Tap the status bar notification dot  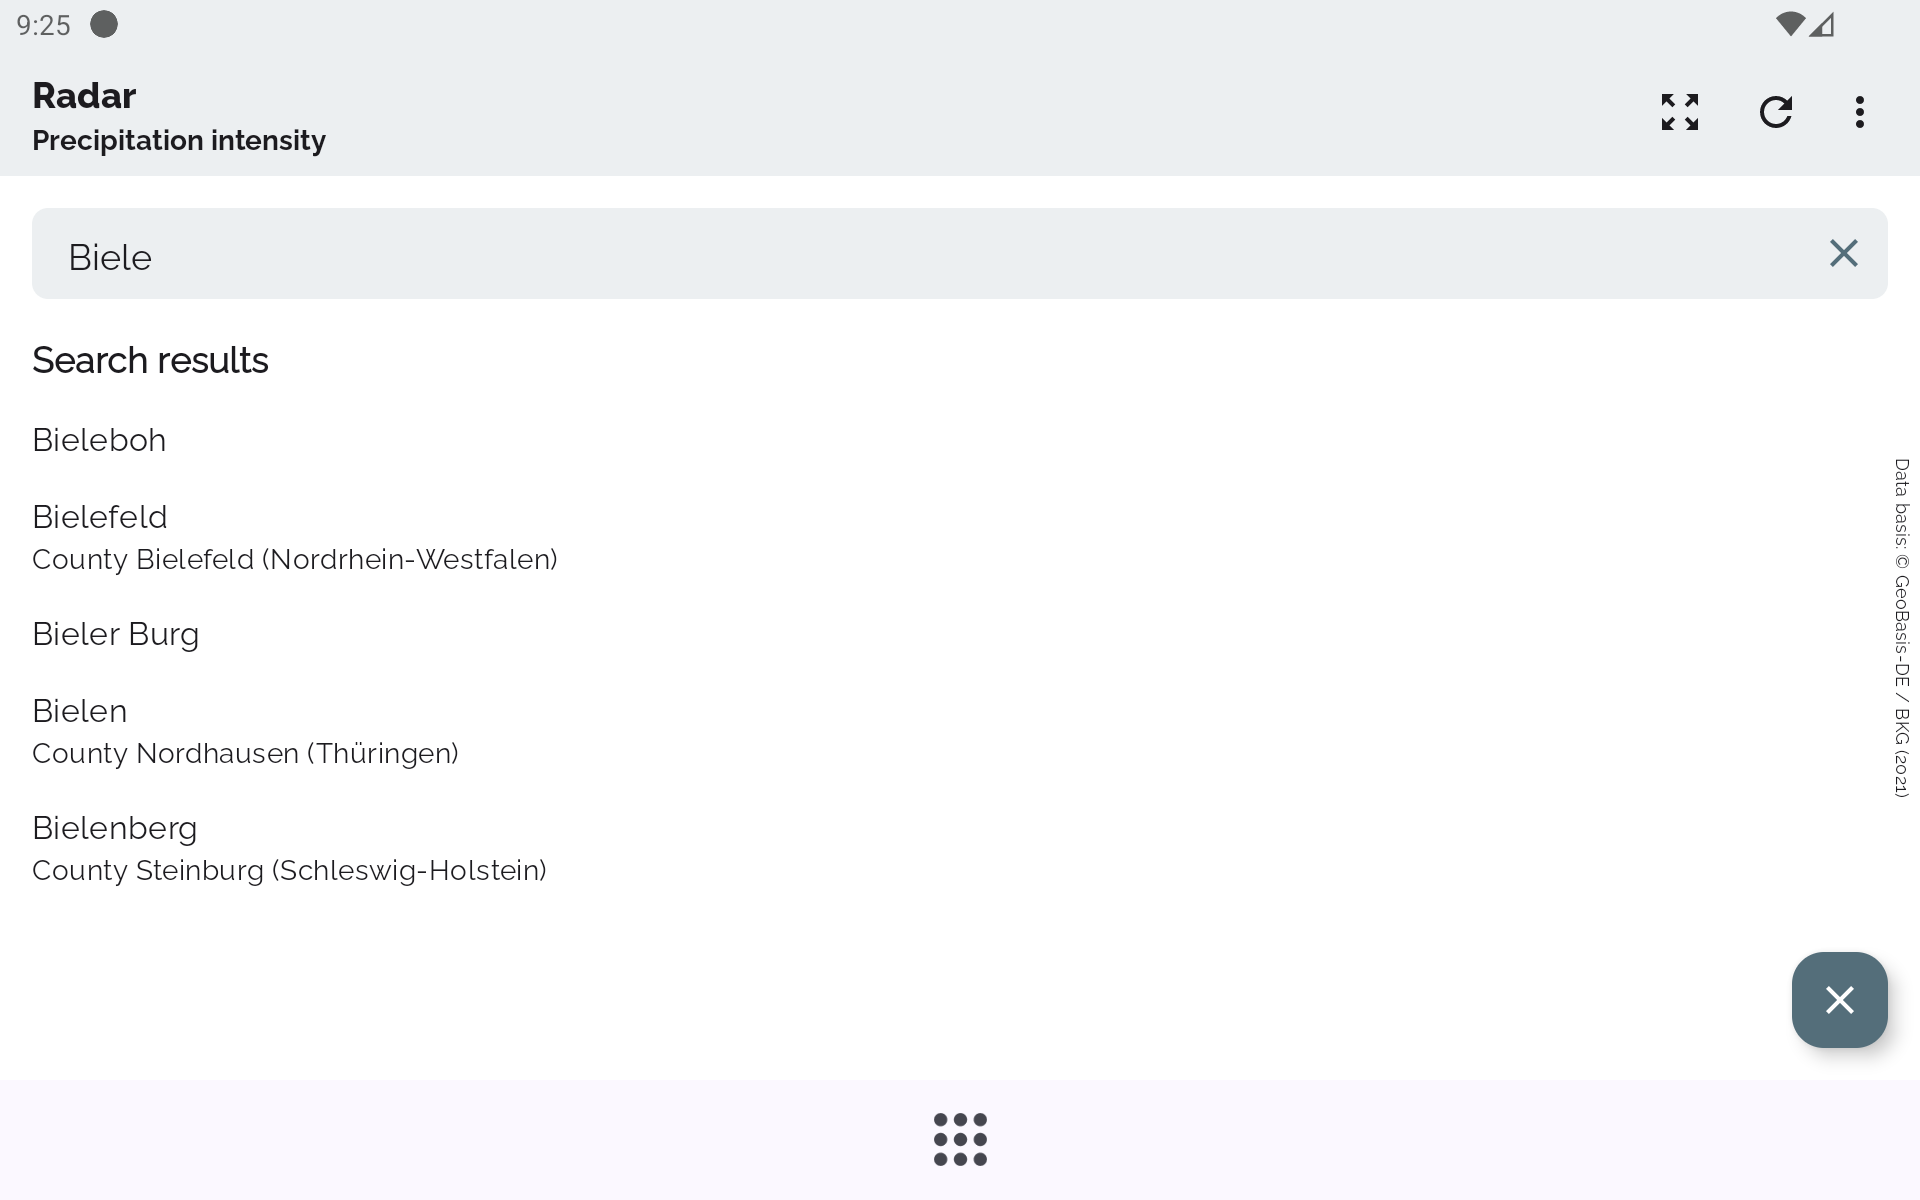click(104, 24)
